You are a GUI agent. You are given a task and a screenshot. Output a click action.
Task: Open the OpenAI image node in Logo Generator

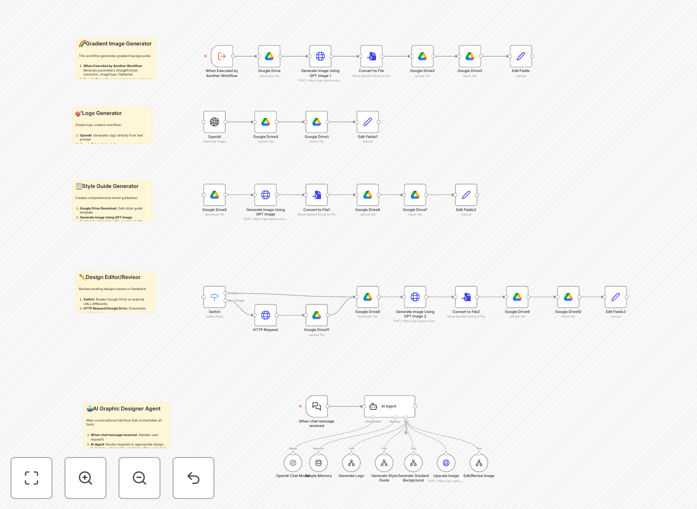[214, 122]
